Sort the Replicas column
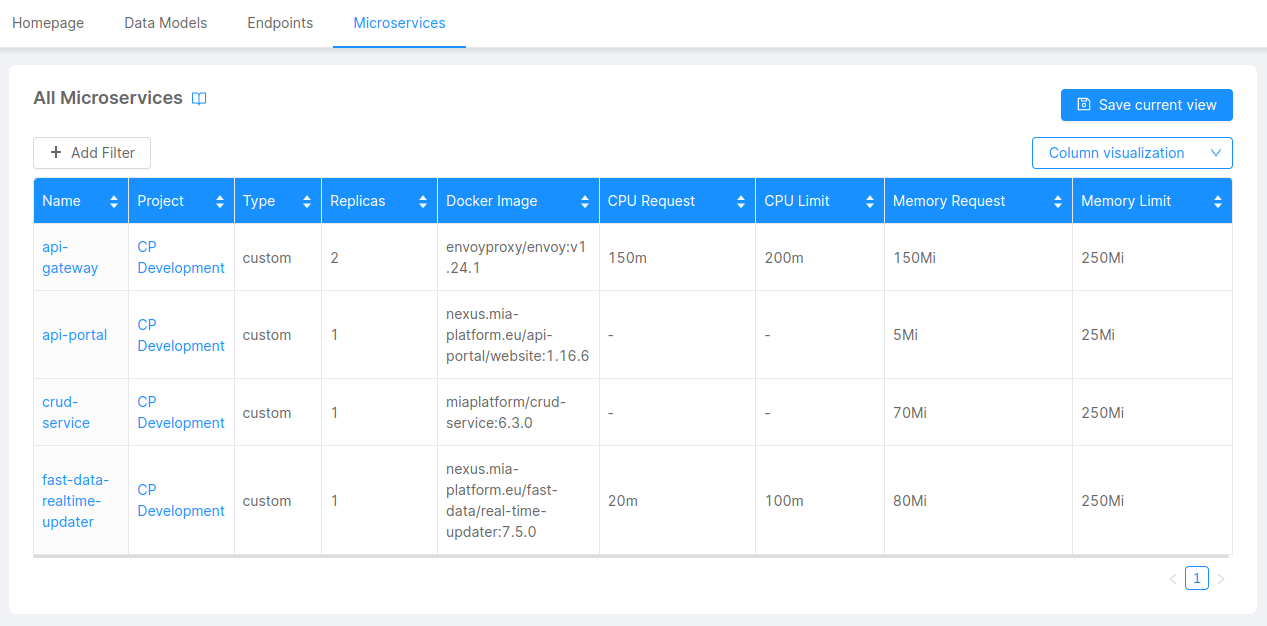The width and height of the screenshot is (1267, 626). tap(421, 200)
